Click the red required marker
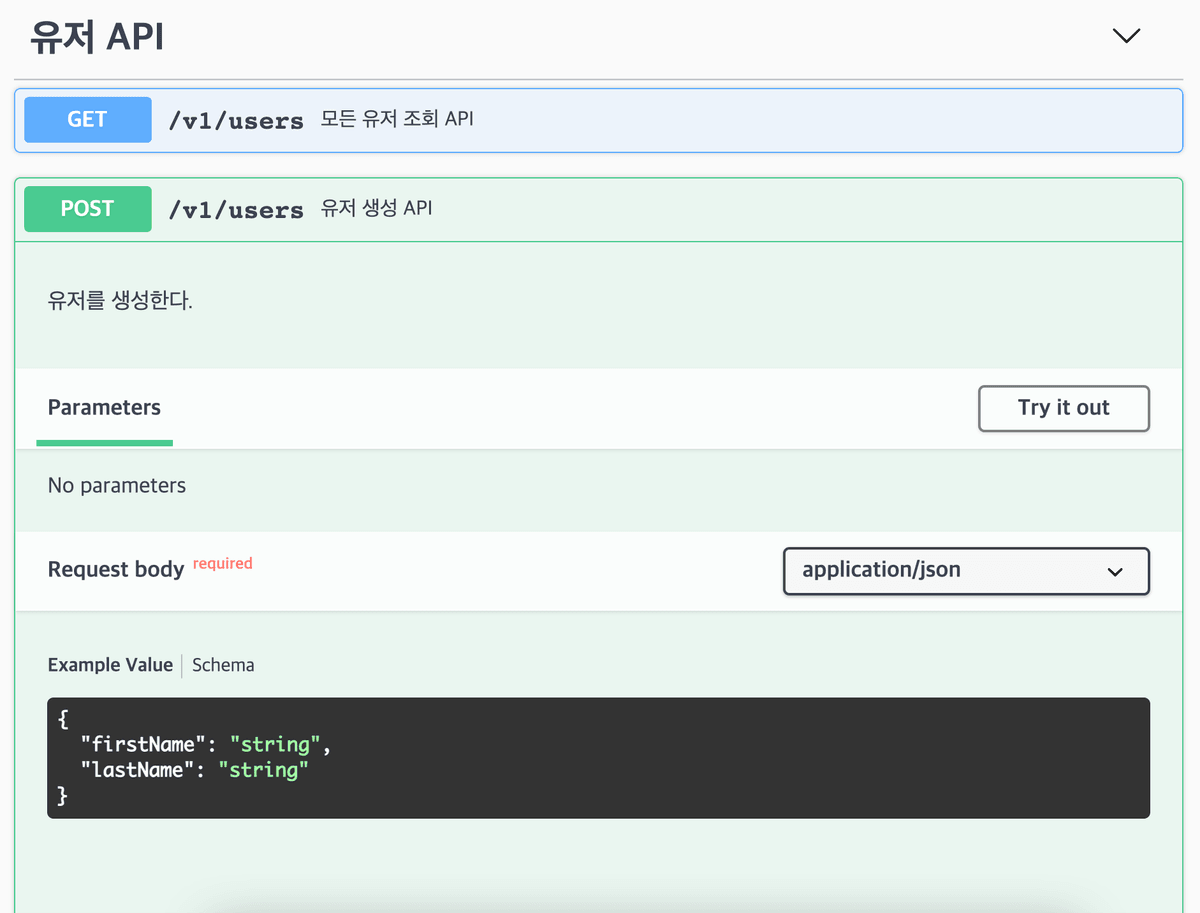 222,564
